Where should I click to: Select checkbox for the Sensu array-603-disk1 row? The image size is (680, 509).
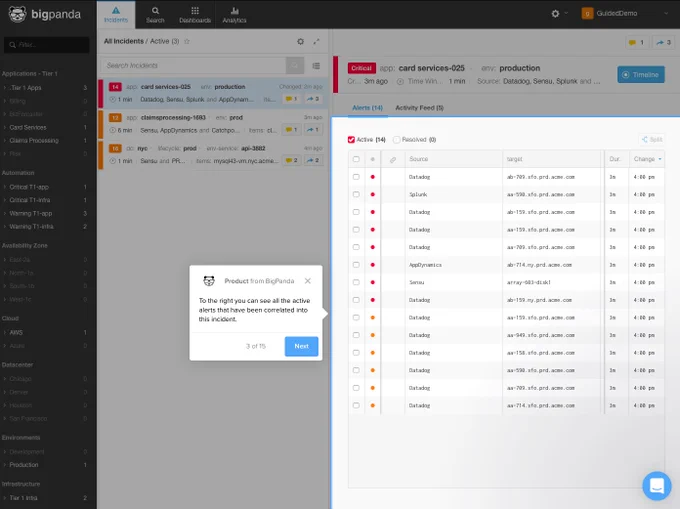click(x=356, y=282)
